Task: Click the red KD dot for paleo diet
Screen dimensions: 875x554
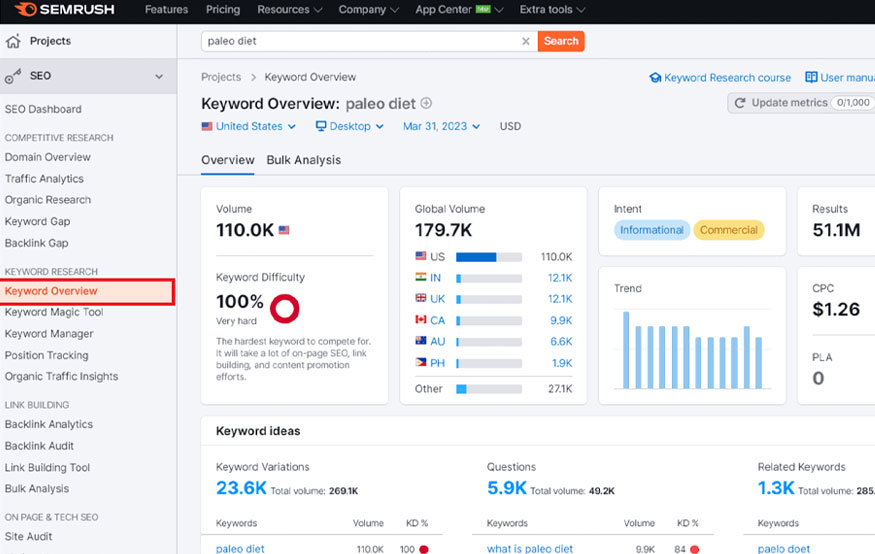Action: (424, 550)
